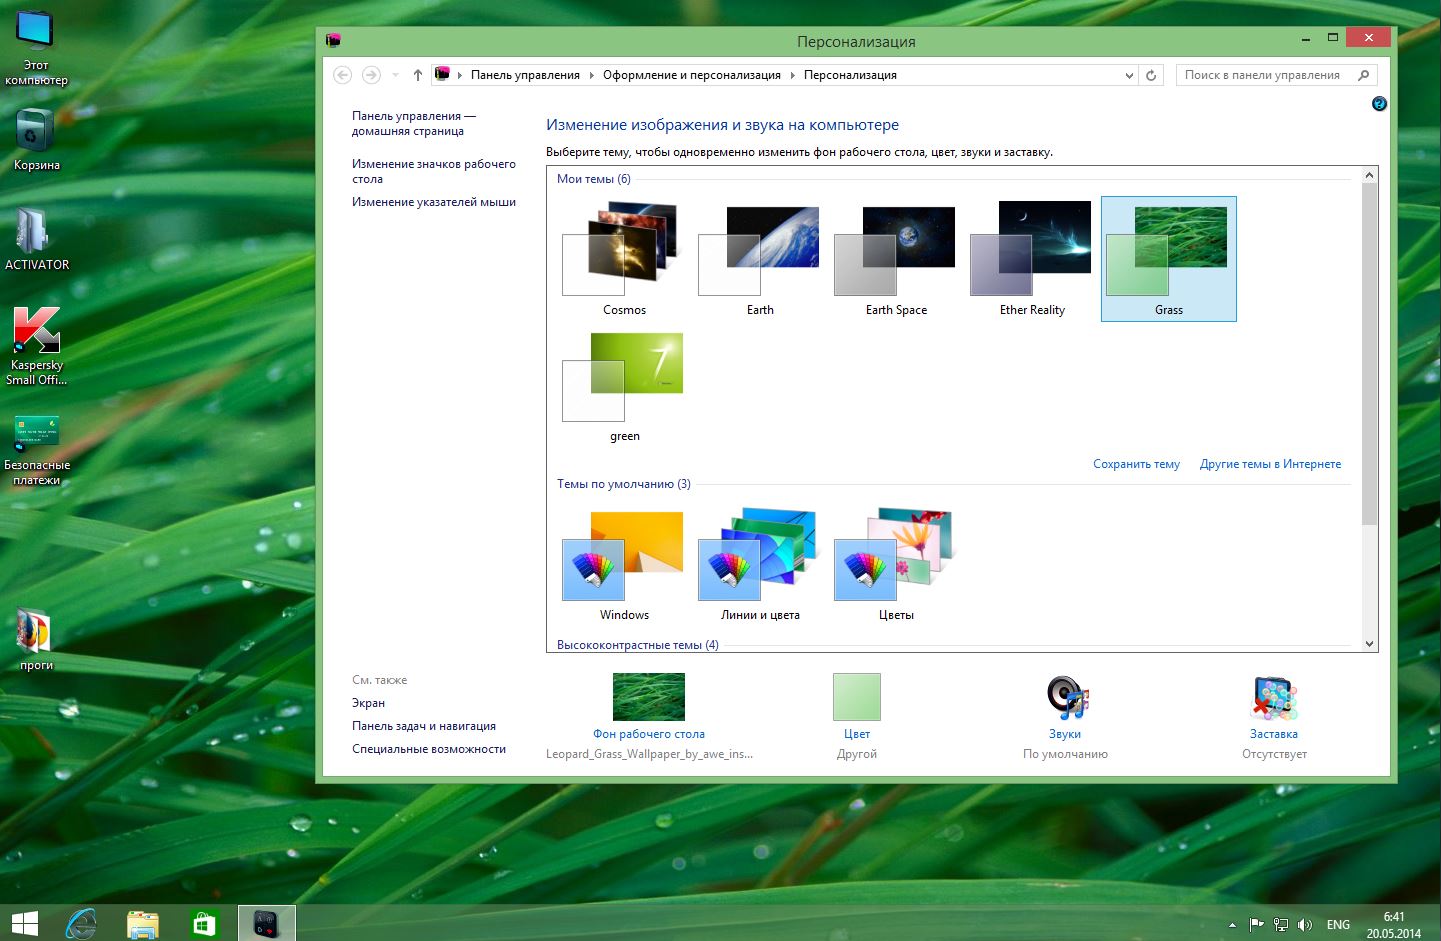Open recent pages dropdown next to forward arrow
The width and height of the screenshot is (1441, 941).
point(395,75)
